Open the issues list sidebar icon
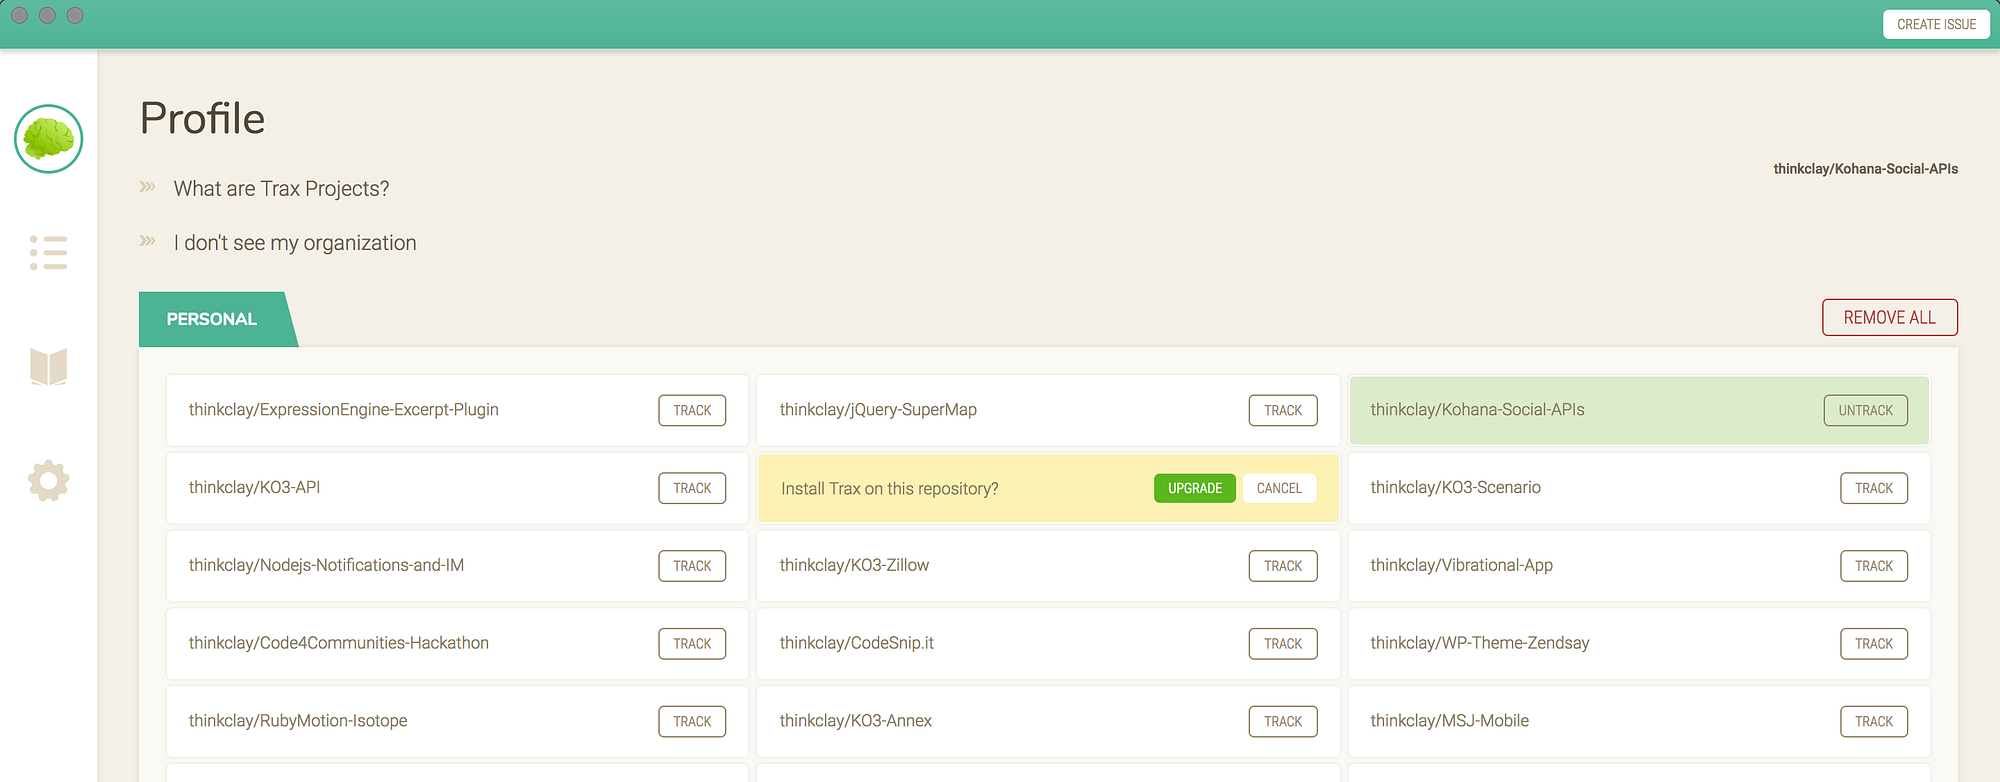Image resolution: width=2000 pixels, height=782 pixels. pyautogui.click(x=48, y=253)
